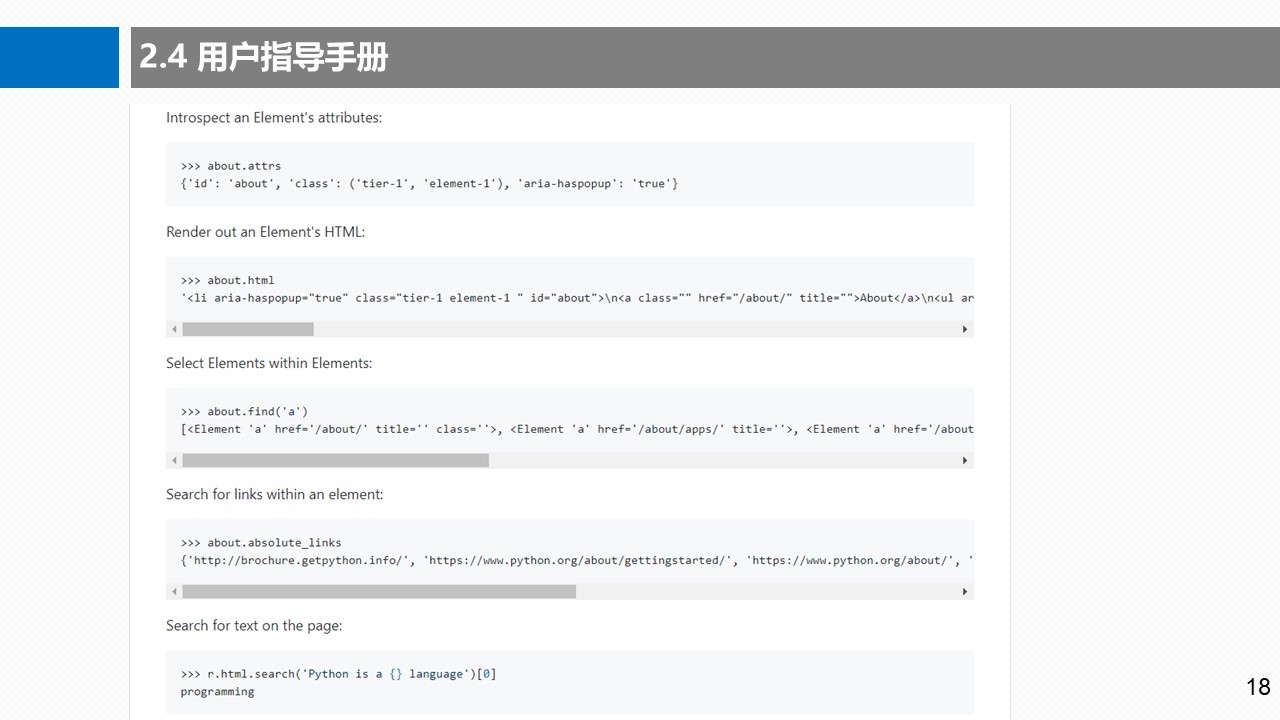The image size is (1280, 720).
Task: Click heading 'Search for links within an element:'
Action: click(275, 494)
